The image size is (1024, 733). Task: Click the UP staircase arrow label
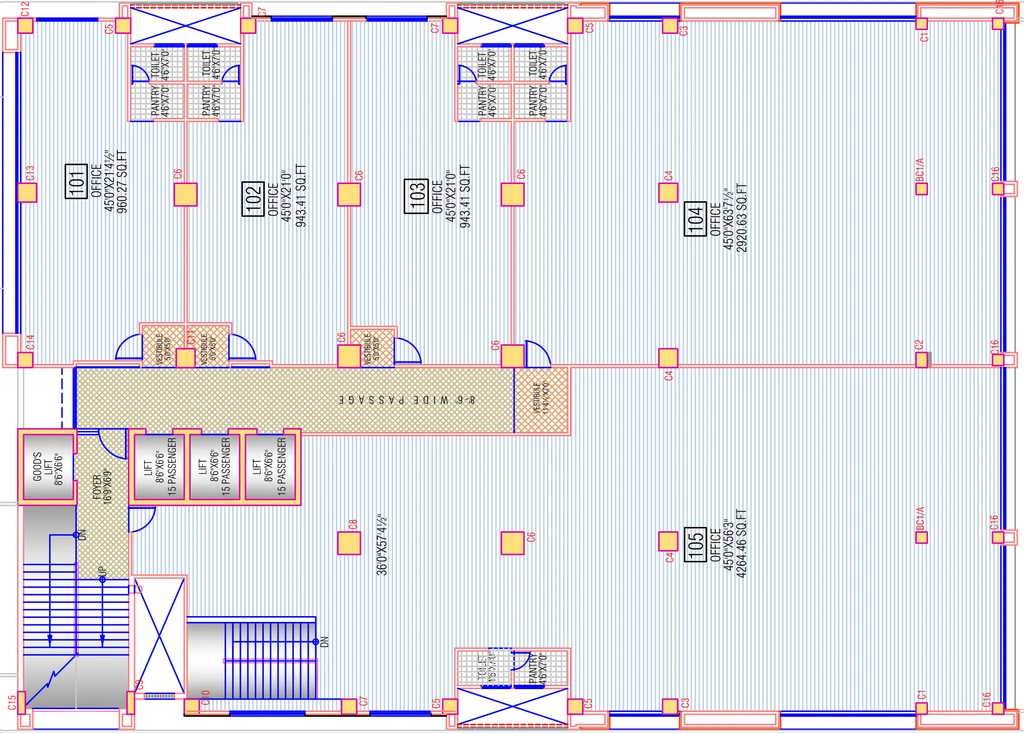(x=102, y=573)
